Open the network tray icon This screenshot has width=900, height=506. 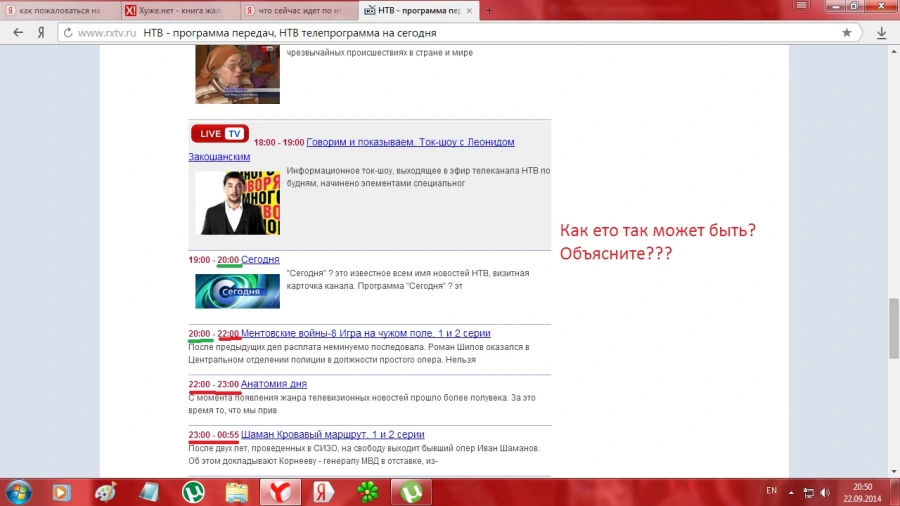click(809, 492)
